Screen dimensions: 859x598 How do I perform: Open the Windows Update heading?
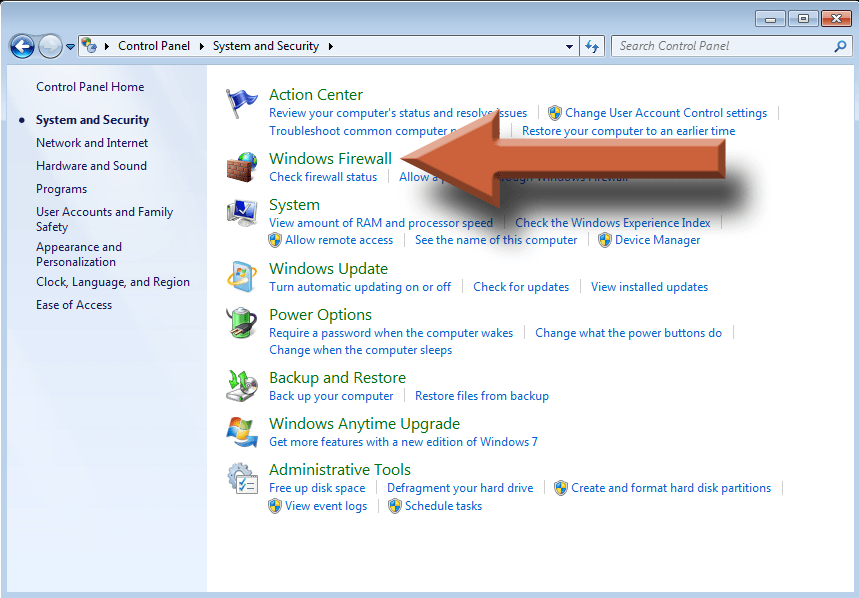[x=328, y=269]
